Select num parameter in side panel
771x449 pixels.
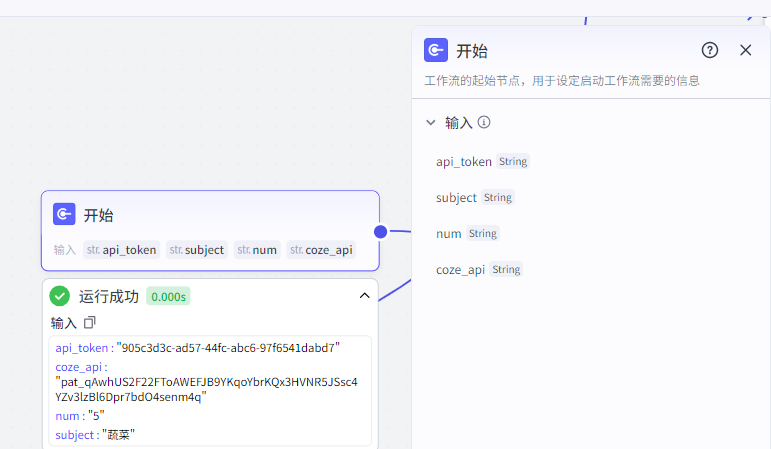(x=448, y=234)
